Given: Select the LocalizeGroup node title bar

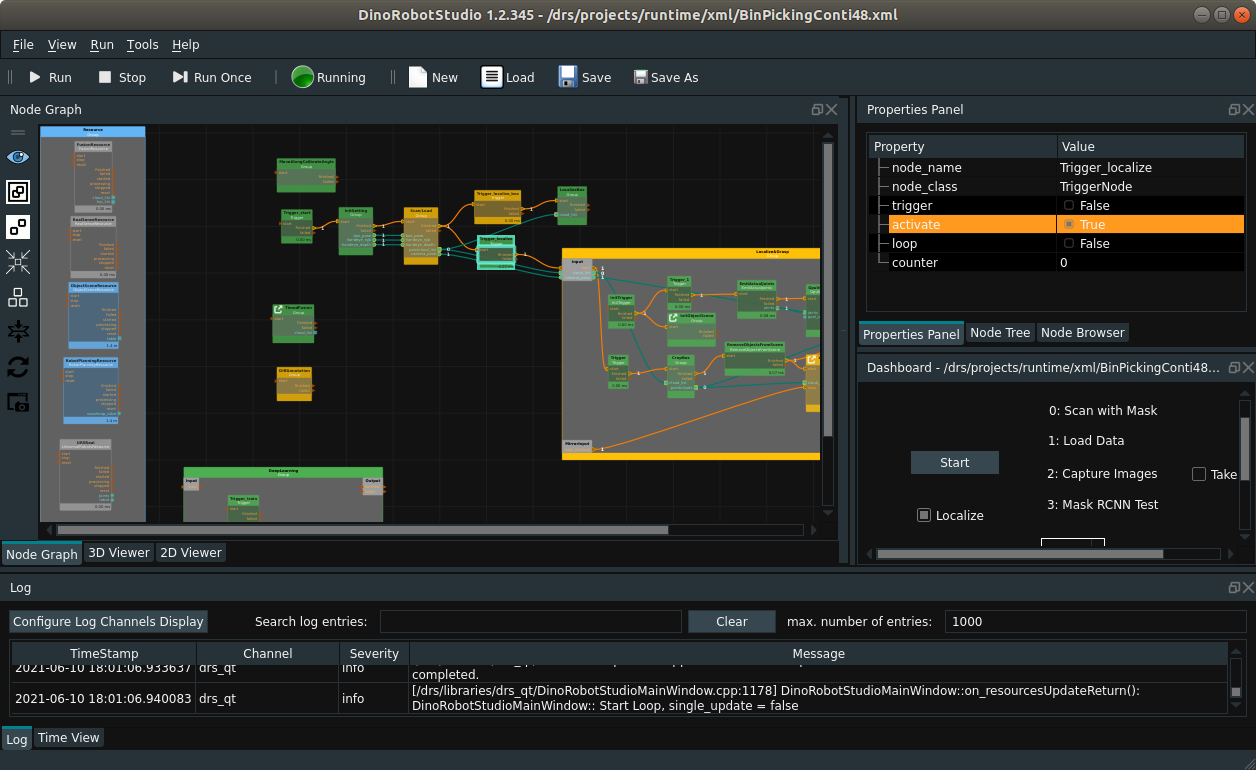Looking at the screenshot, I should coord(691,252).
